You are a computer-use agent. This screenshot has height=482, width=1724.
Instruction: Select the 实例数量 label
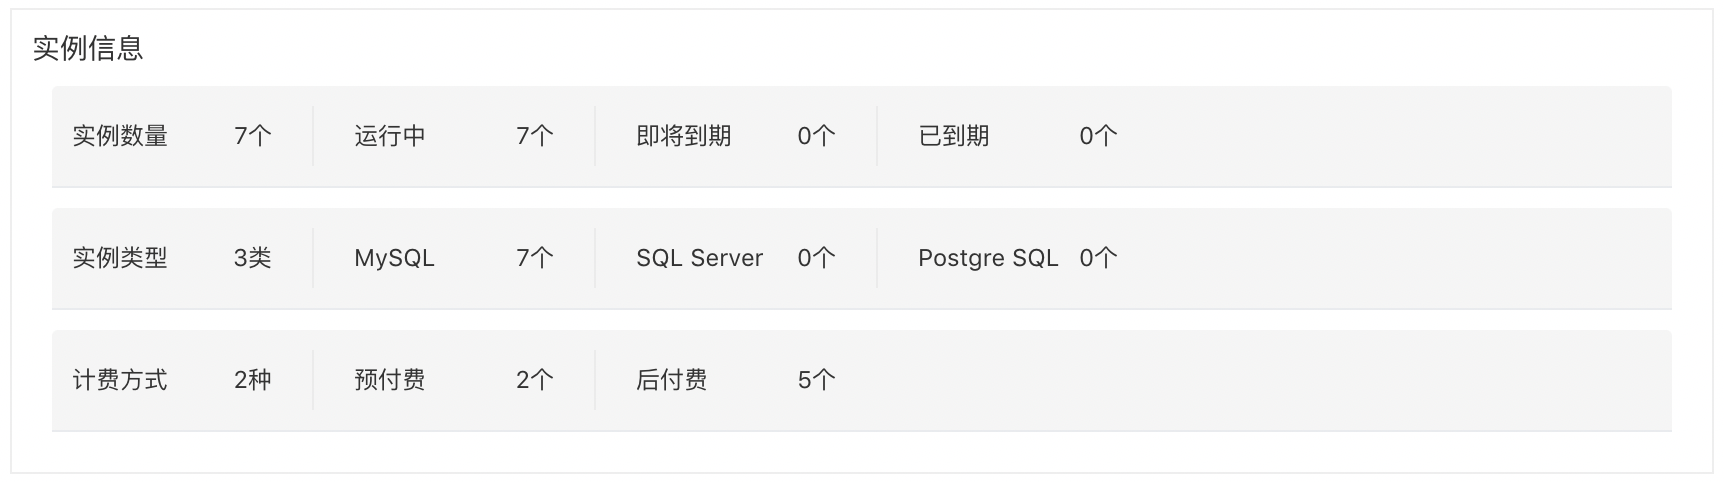tap(120, 136)
